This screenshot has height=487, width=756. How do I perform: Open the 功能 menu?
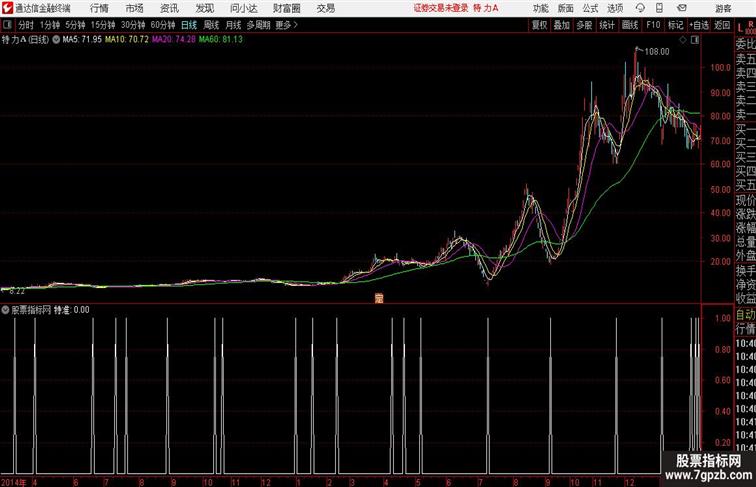pyautogui.click(x=540, y=8)
